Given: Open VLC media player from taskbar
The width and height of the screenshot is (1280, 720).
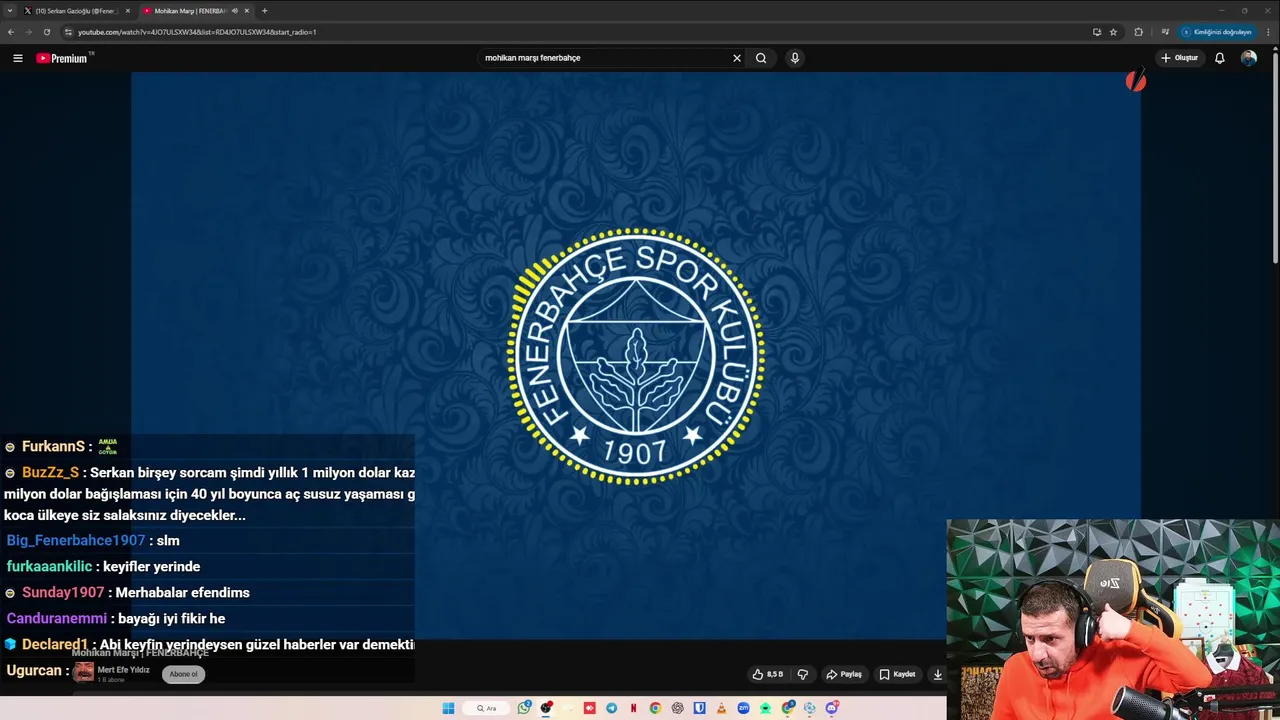Looking at the screenshot, I should tap(721, 708).
